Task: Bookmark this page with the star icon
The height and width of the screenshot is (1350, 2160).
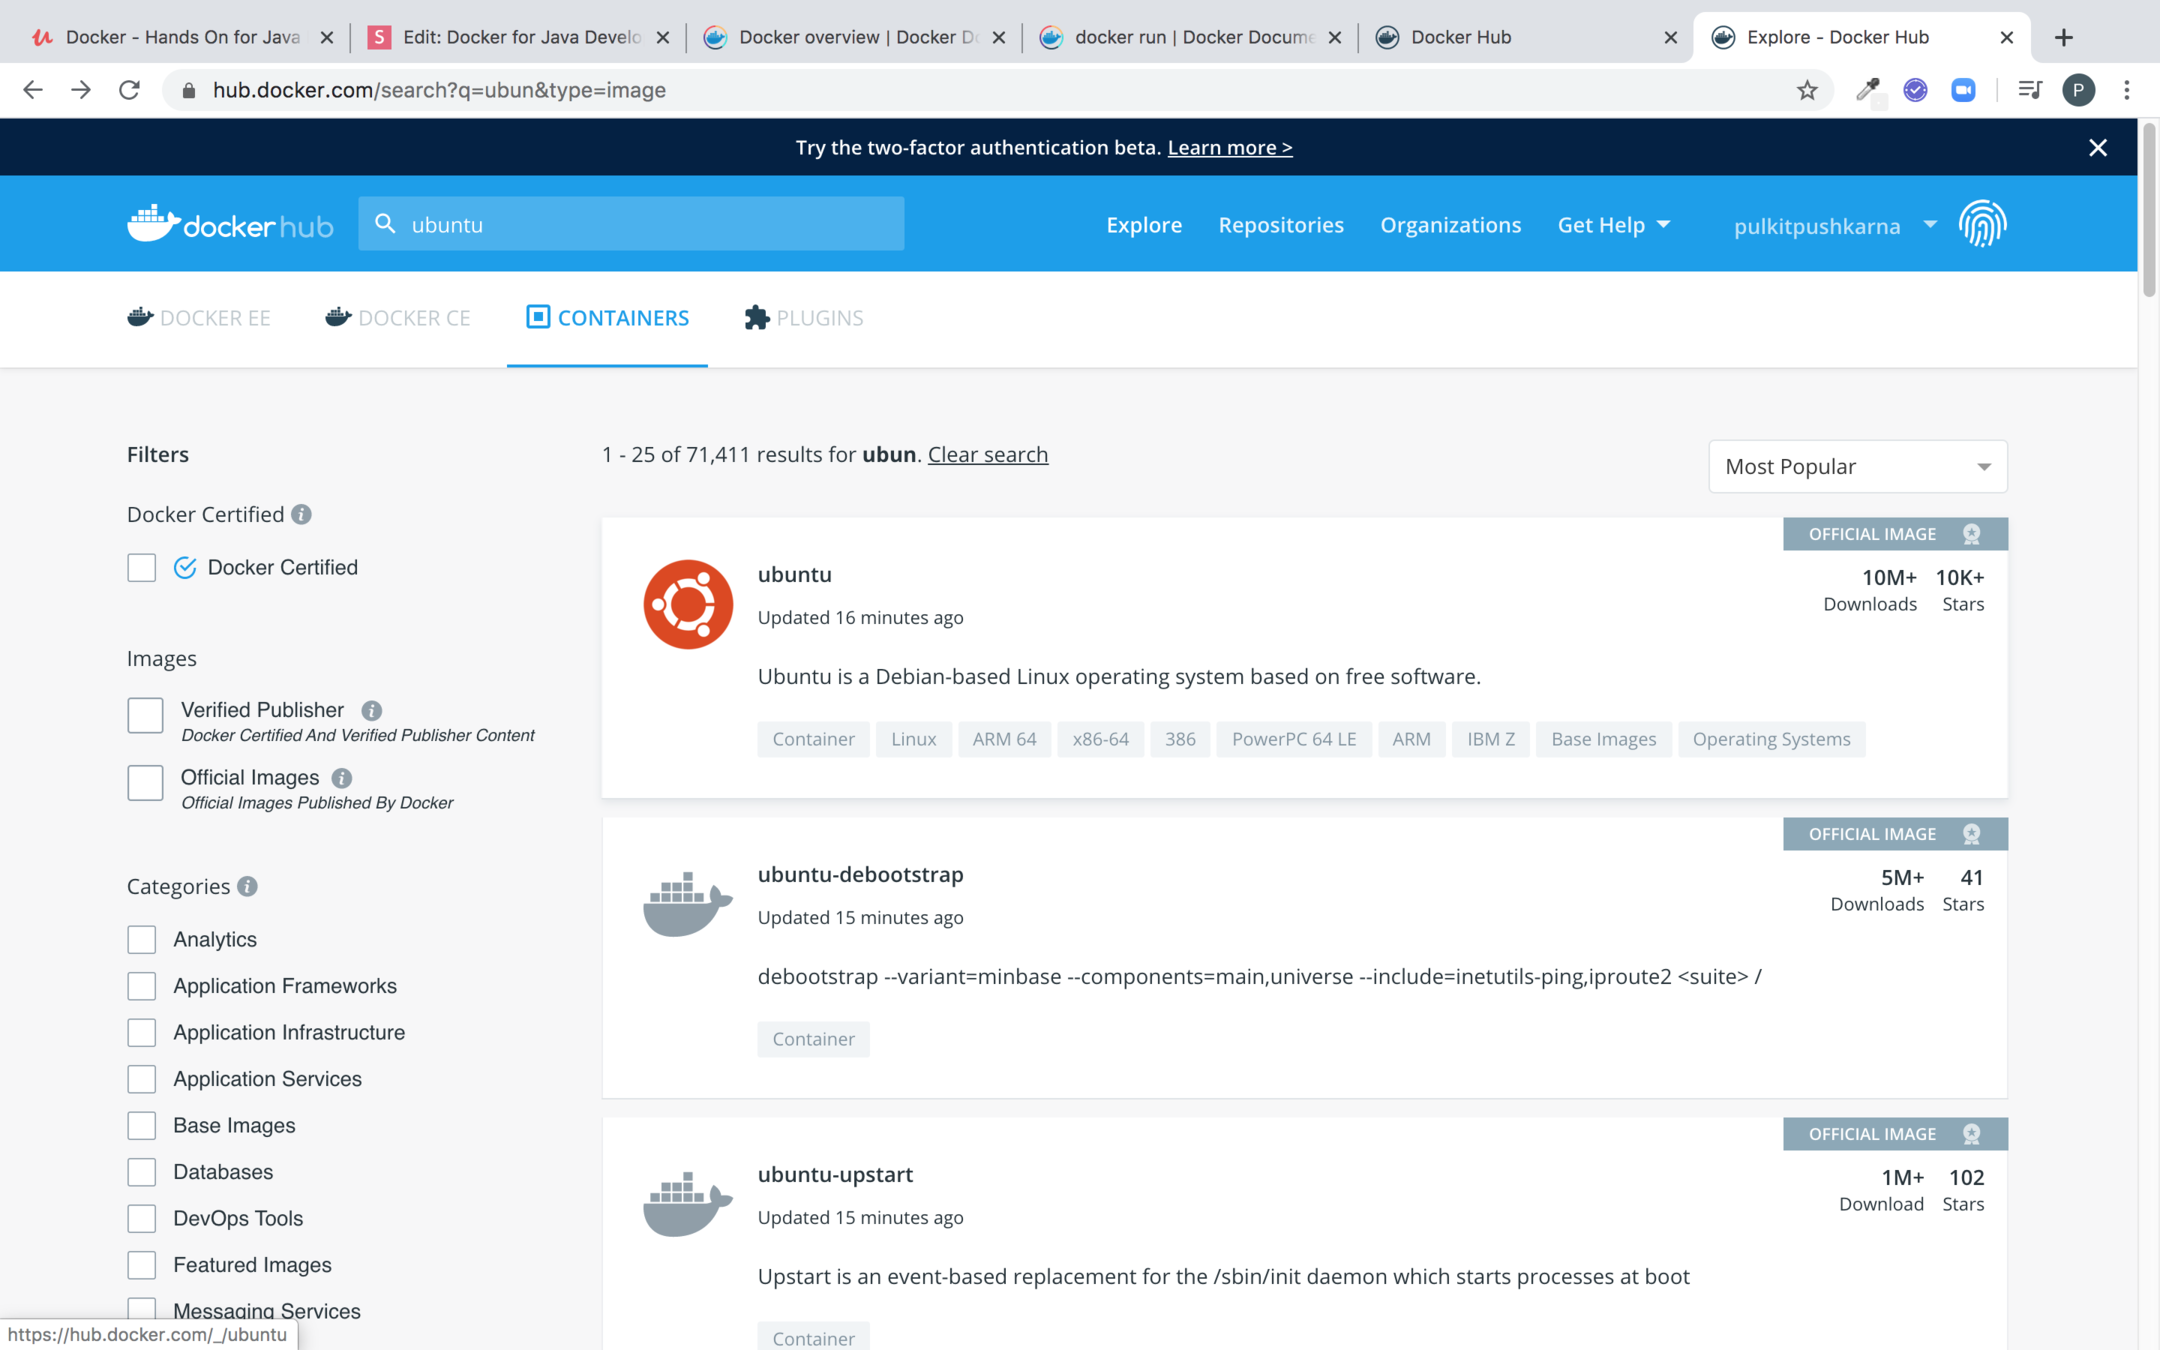Action: pyautogui.click(x=1806, y=90)
